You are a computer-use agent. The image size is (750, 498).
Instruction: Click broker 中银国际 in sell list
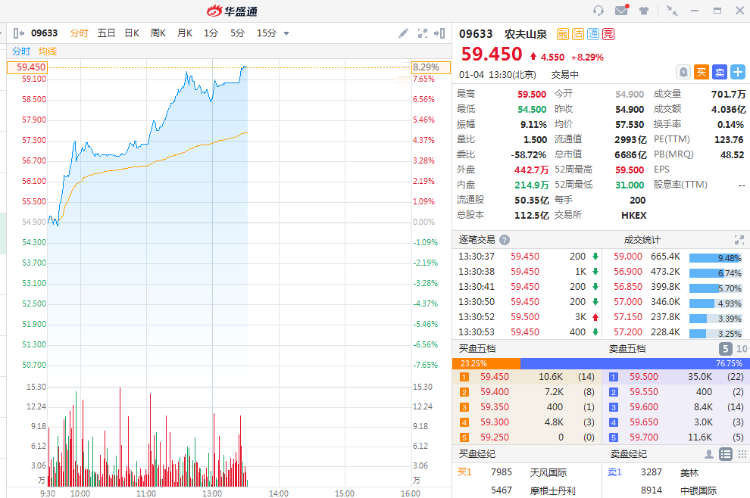[698, 491]
